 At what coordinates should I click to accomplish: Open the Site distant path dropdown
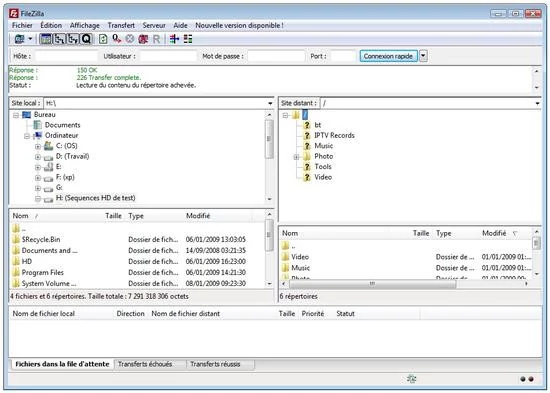coord(537,103)
